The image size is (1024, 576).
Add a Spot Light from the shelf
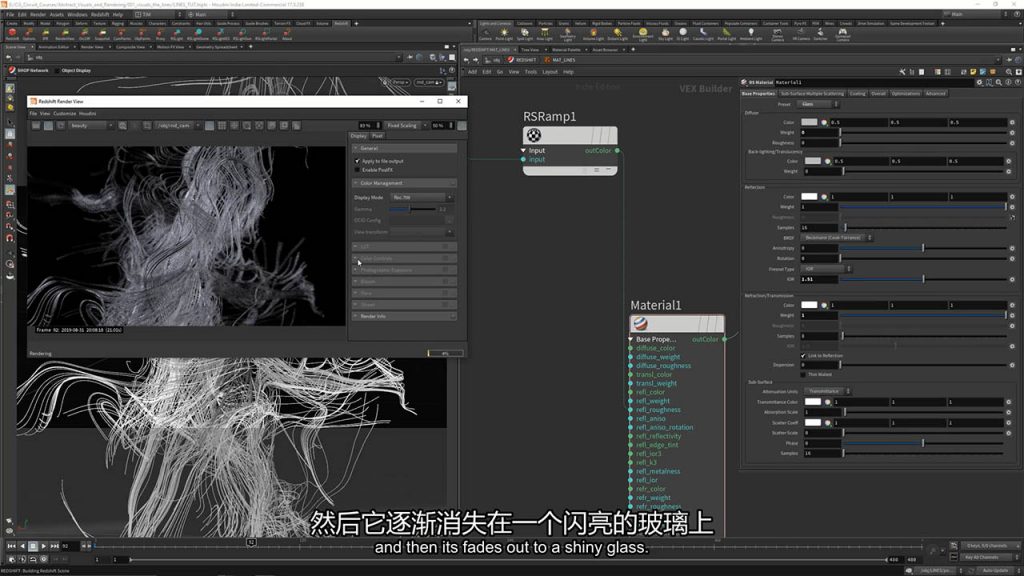tap(525, 32)
